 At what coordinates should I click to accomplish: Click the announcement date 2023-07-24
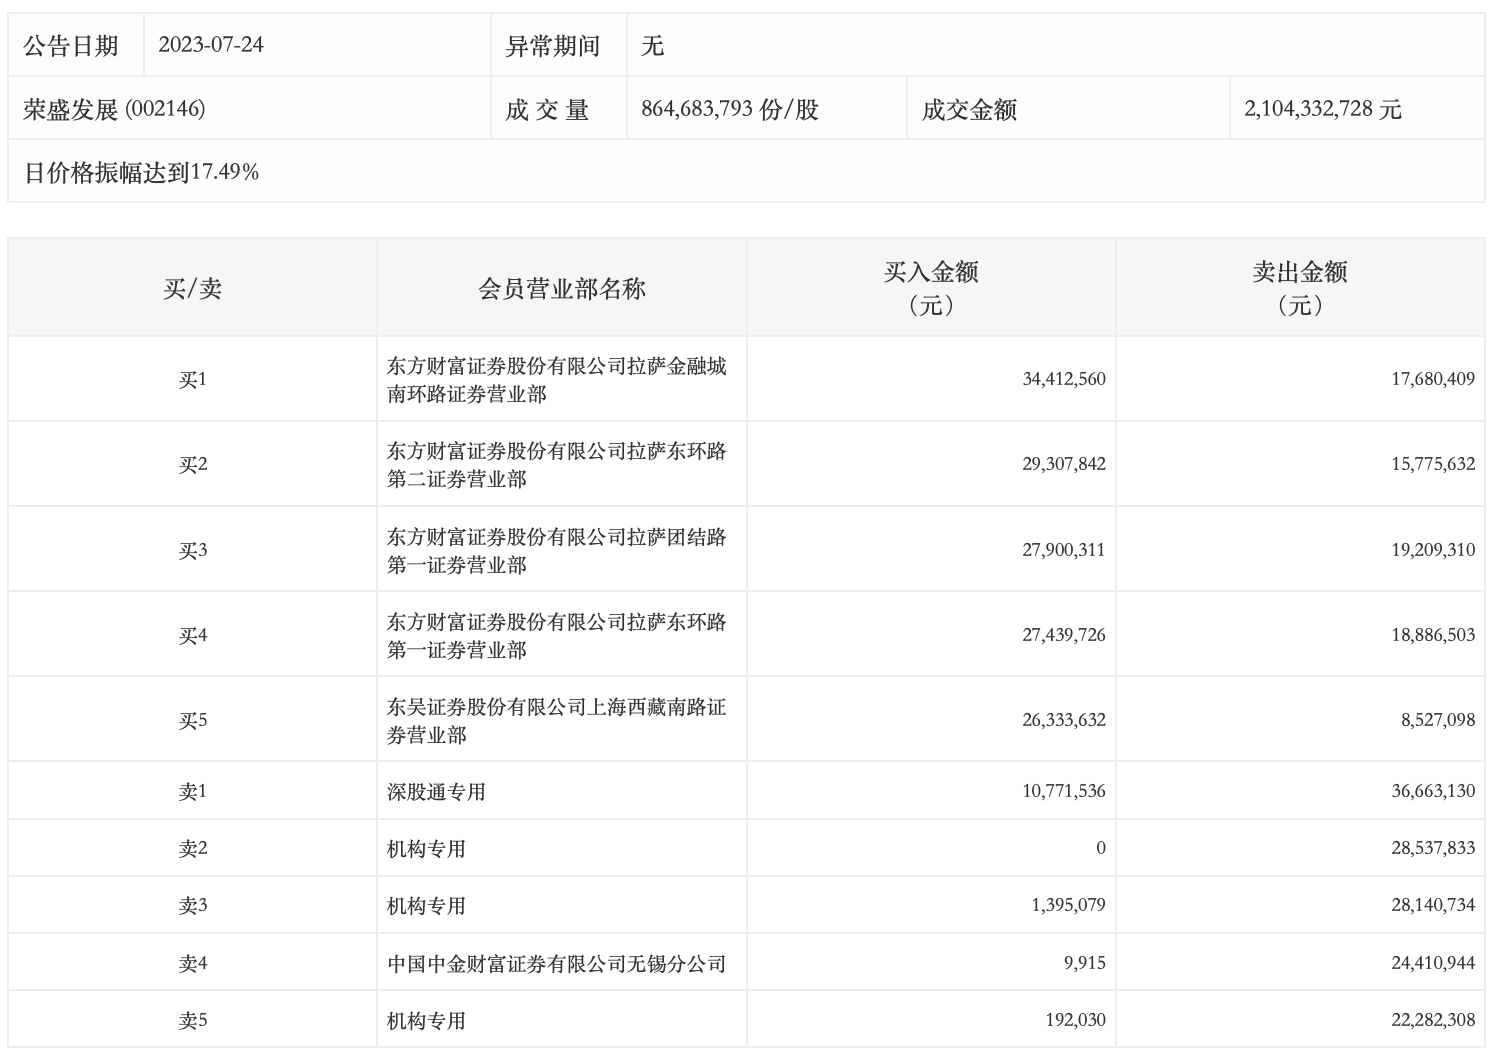pyautogui.click(x=211, y=45)
